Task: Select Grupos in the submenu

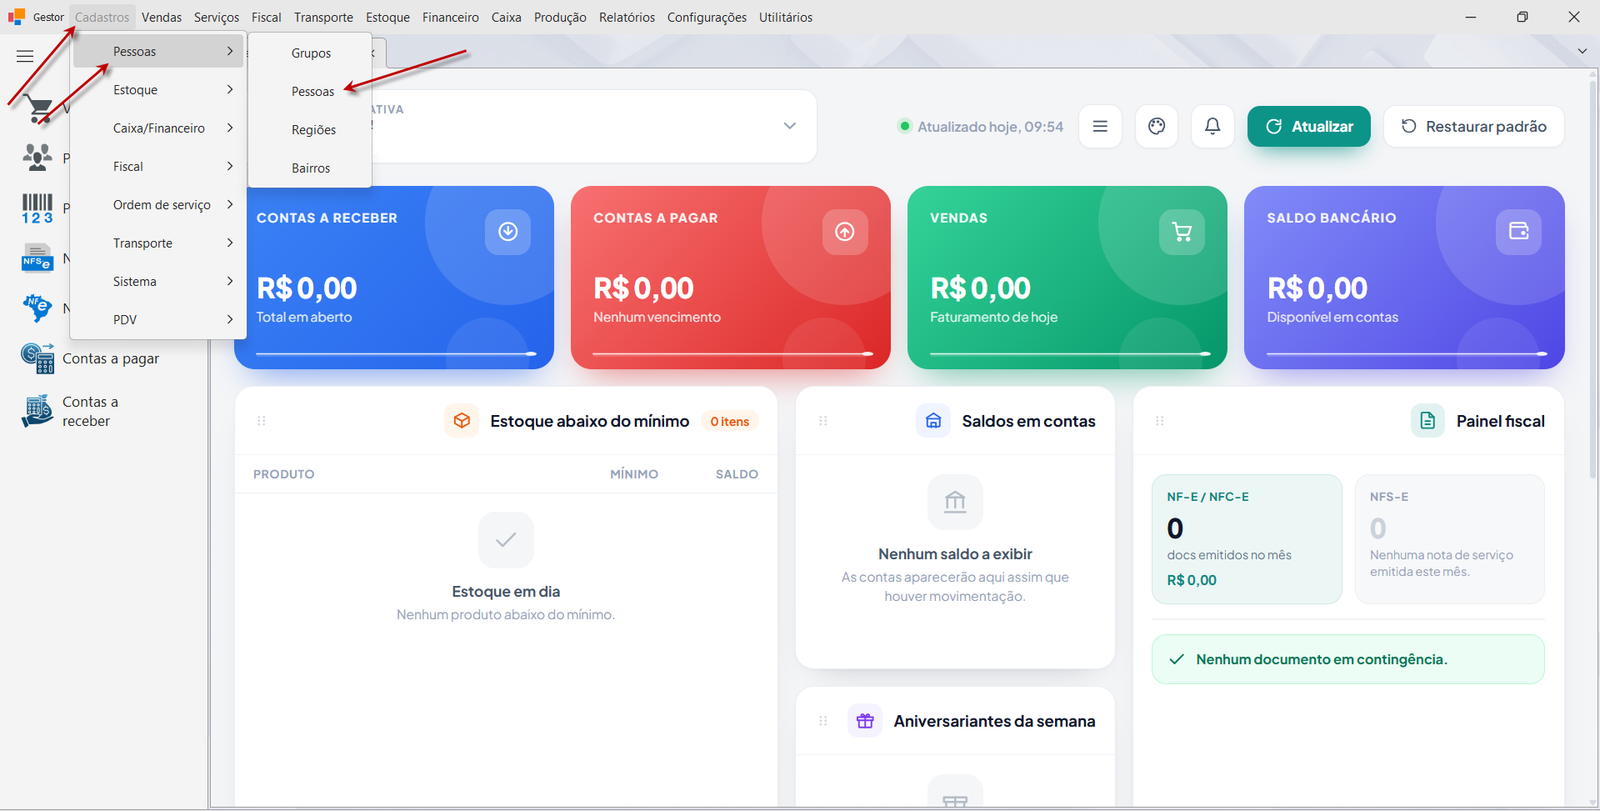Action: tap(310, 53)
